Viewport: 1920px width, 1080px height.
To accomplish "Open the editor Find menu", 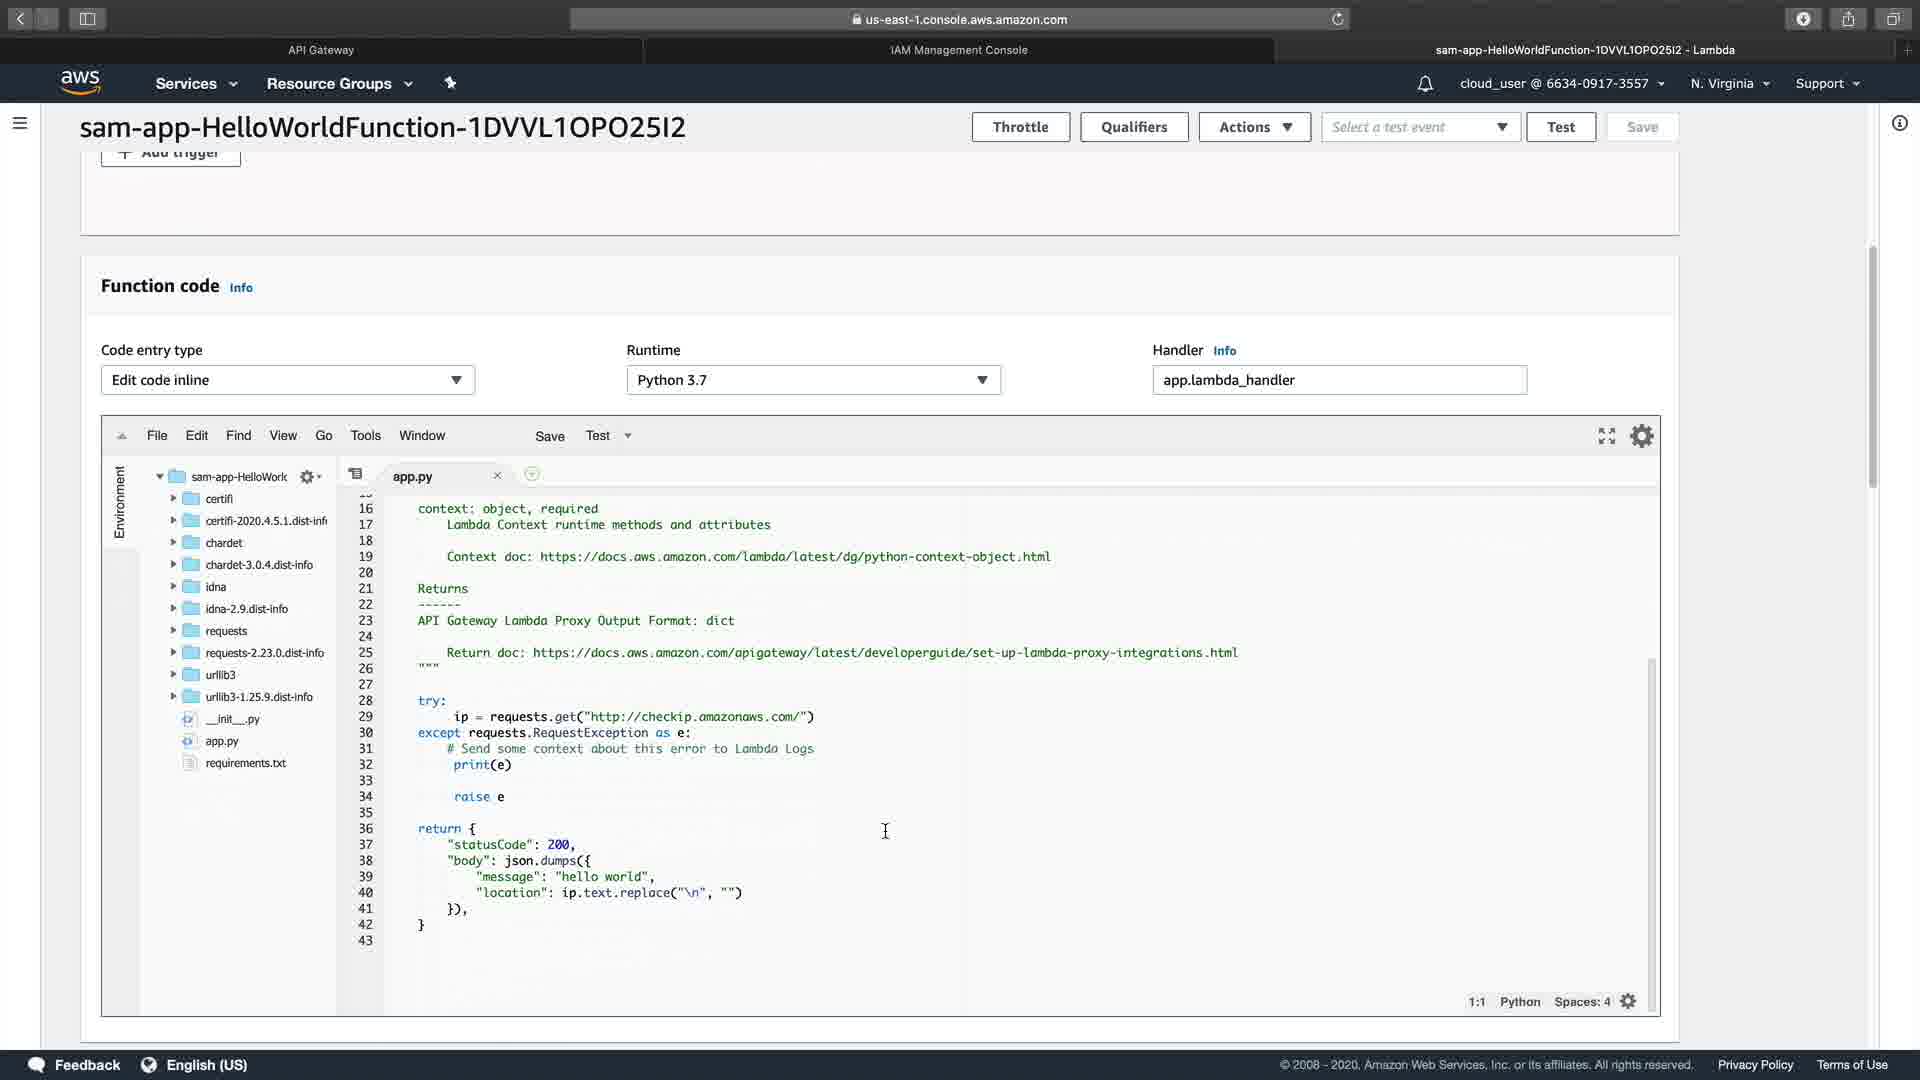I will 238,436.
